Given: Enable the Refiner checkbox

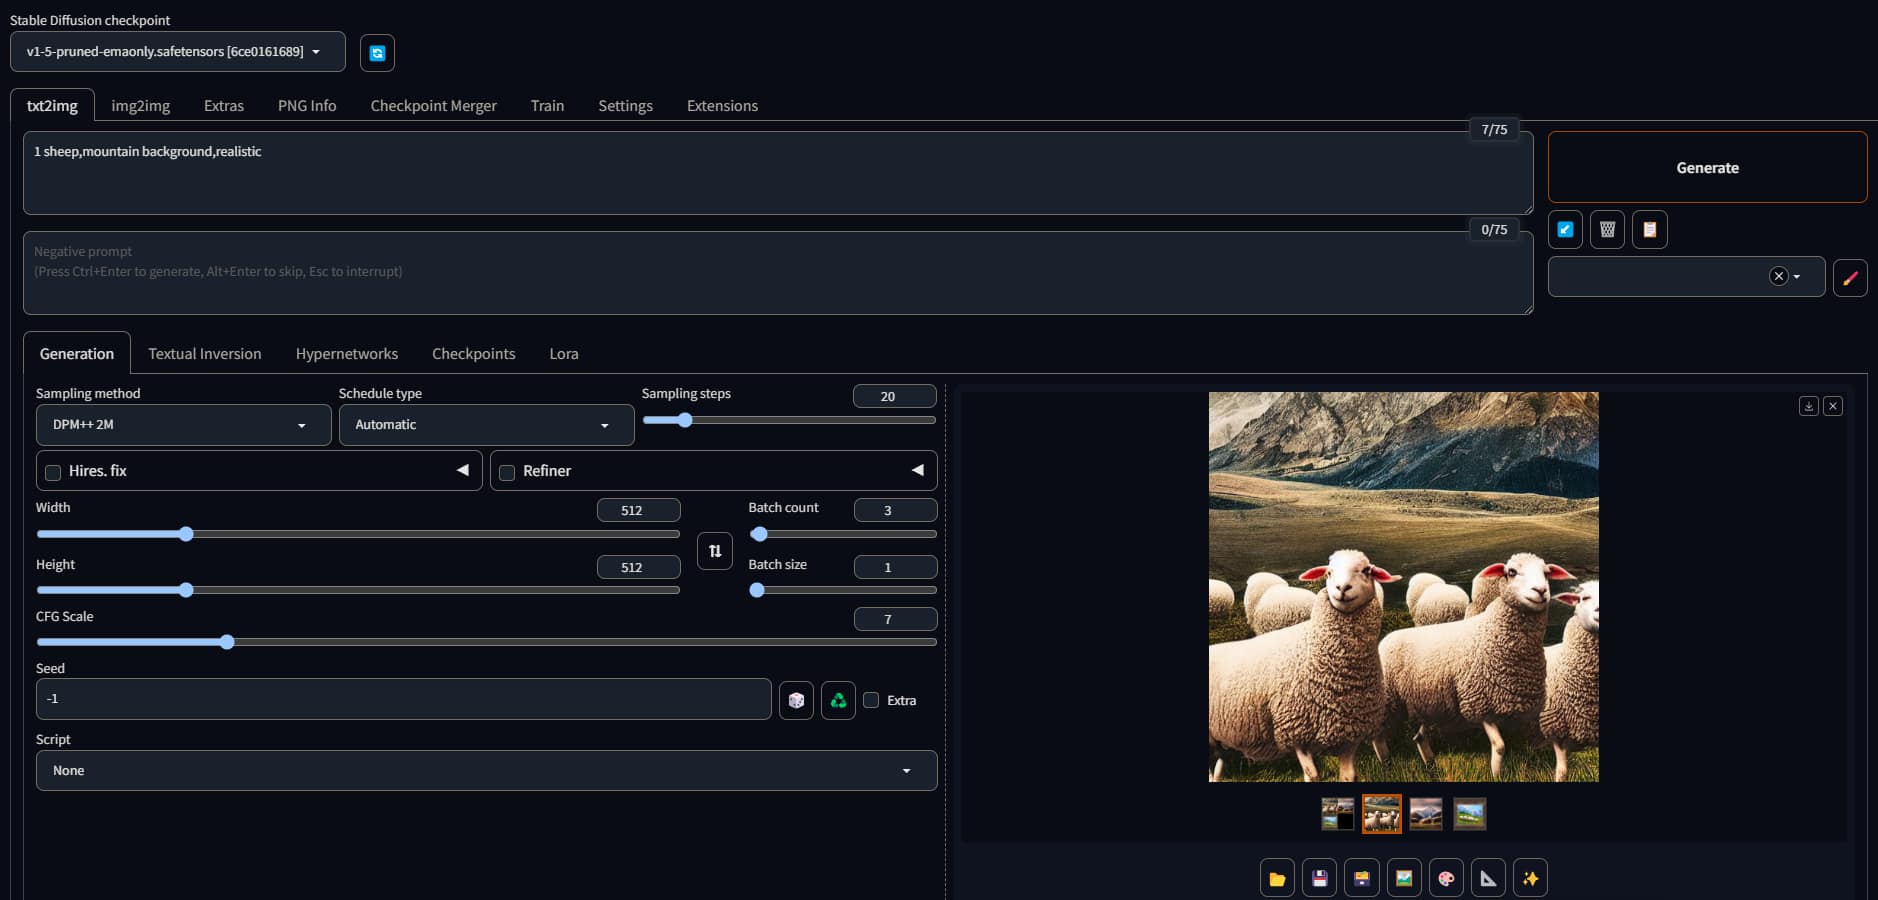Looking at the screenshot, I should click(508, 472).
